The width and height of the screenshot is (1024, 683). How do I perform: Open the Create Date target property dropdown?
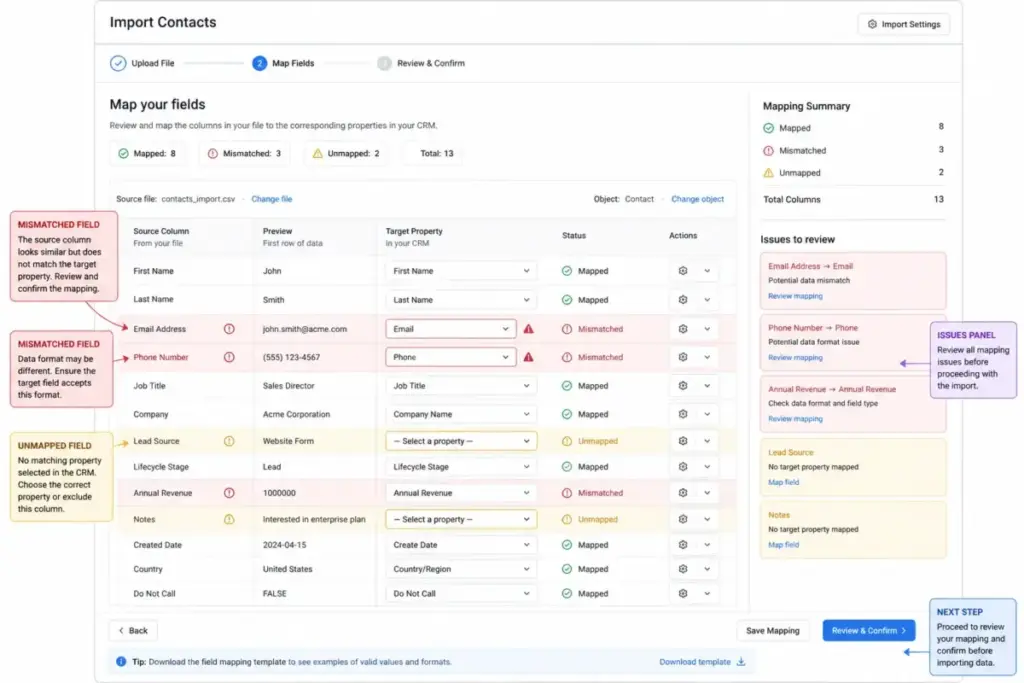click(461, 545)
